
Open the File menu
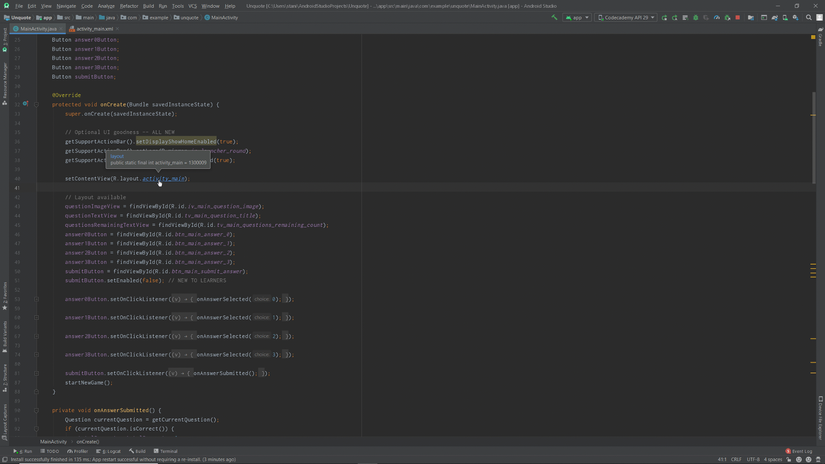point(18,6)
